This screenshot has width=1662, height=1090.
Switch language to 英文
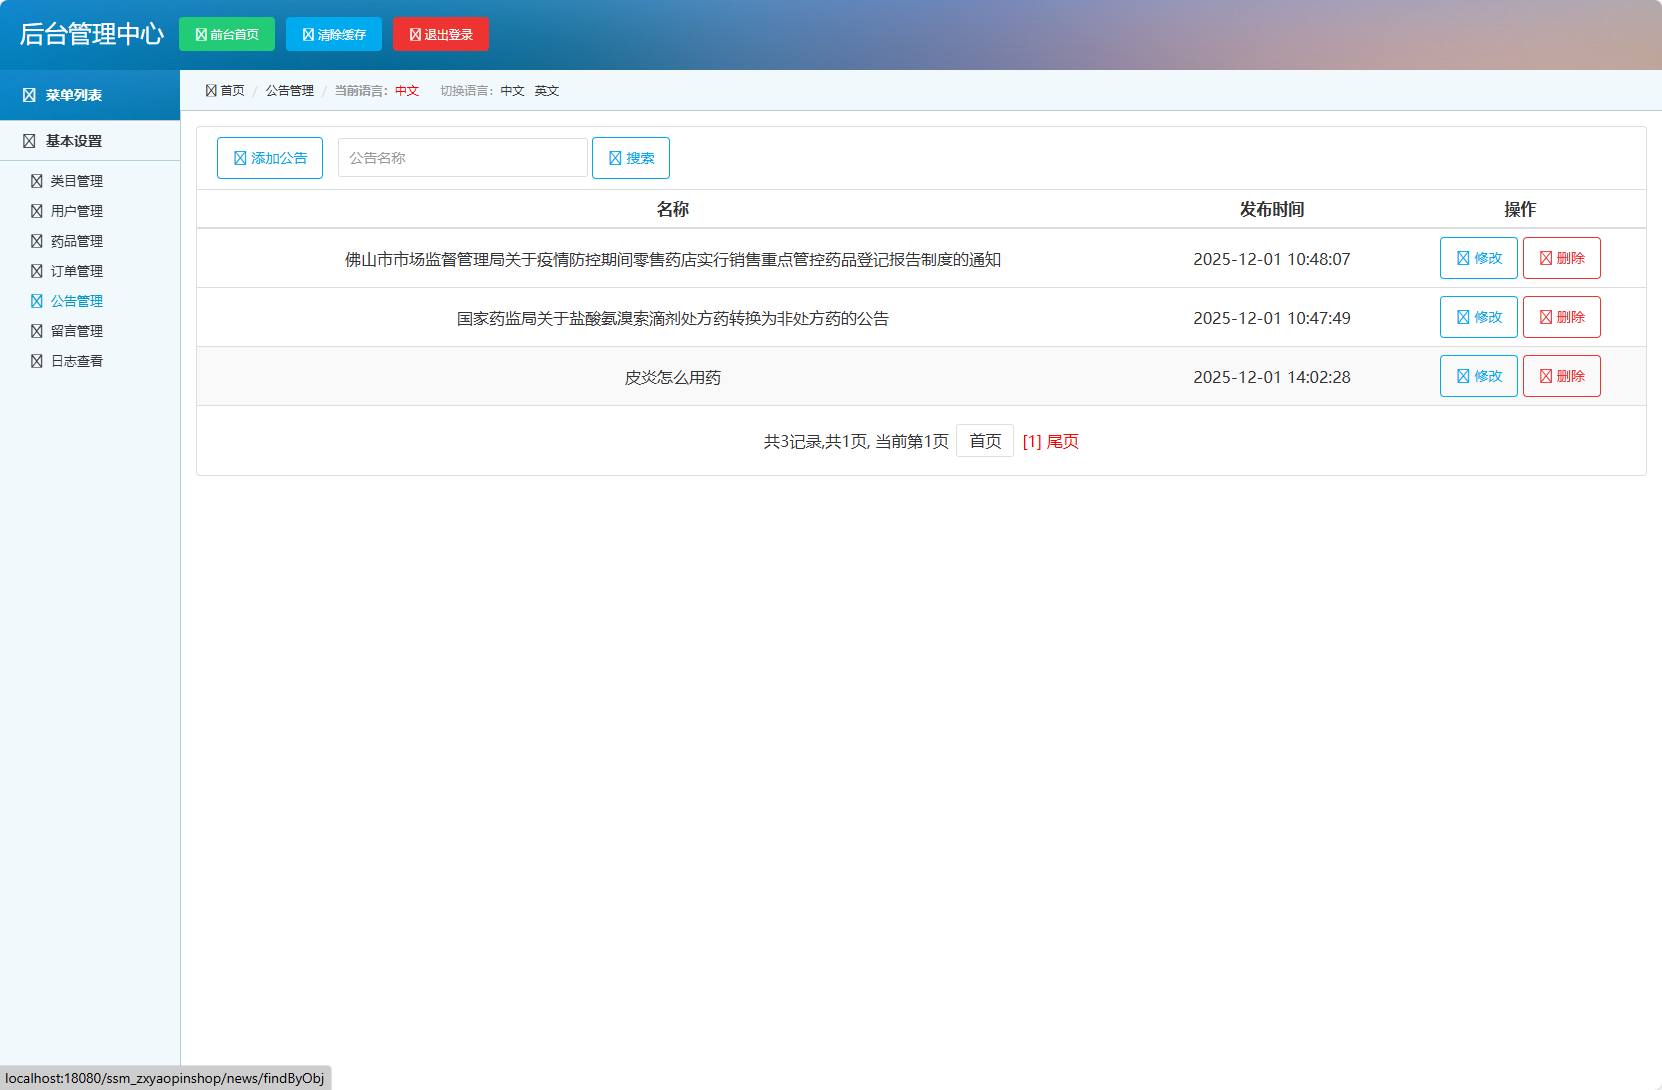tap(546, 90)
